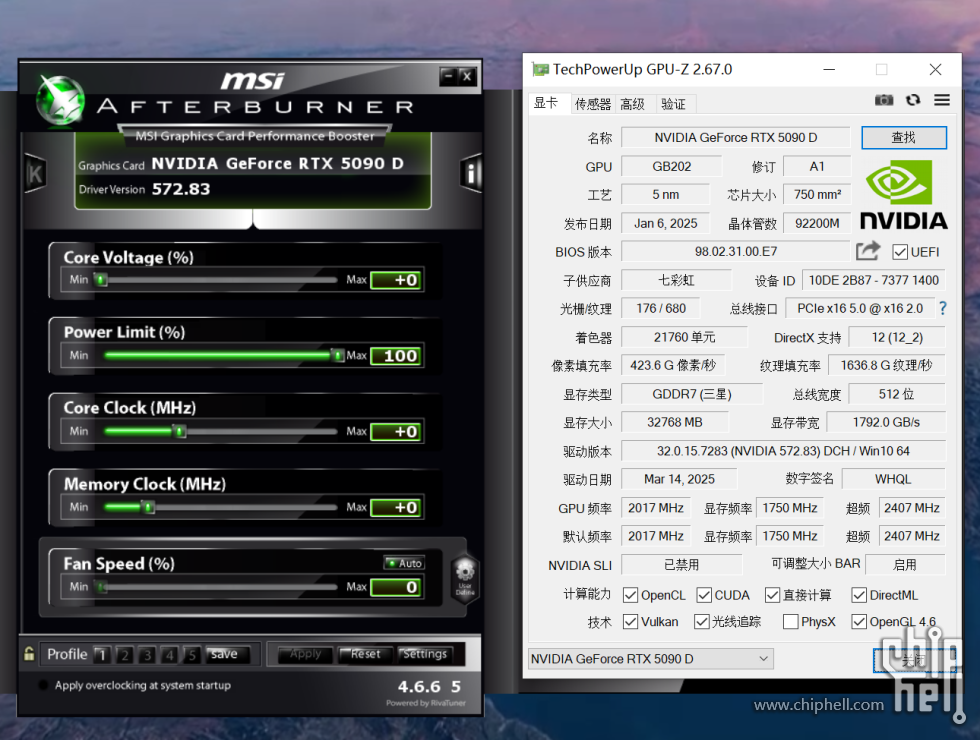Image resolution: width=980 pixels, height=740 pixels.
Task: Select Afterburner profile slot 2
Action: pyautogui.click(x=124, y=654)
